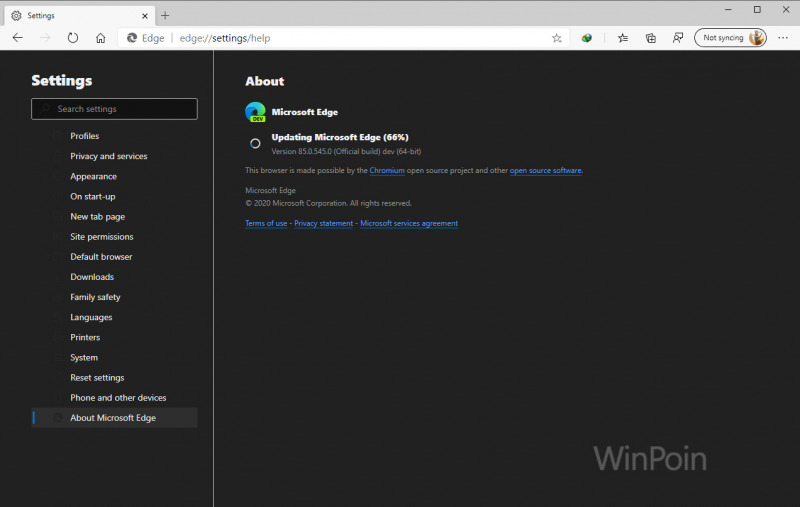Select About Microsoft Edge in sidebar
The height and width of the screenshot is (507, 800).
pos(114,418)
